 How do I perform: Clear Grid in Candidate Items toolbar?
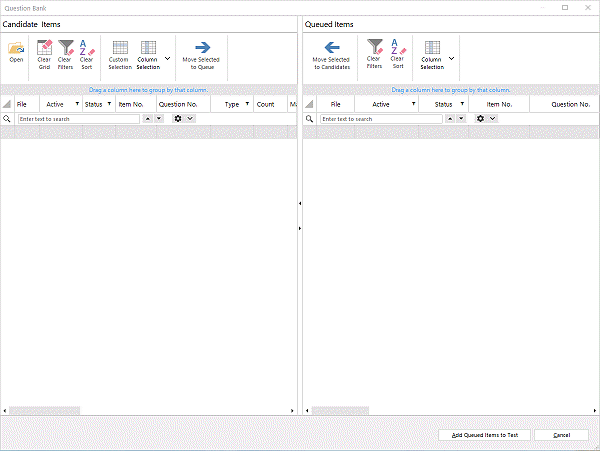coord(44,51)
